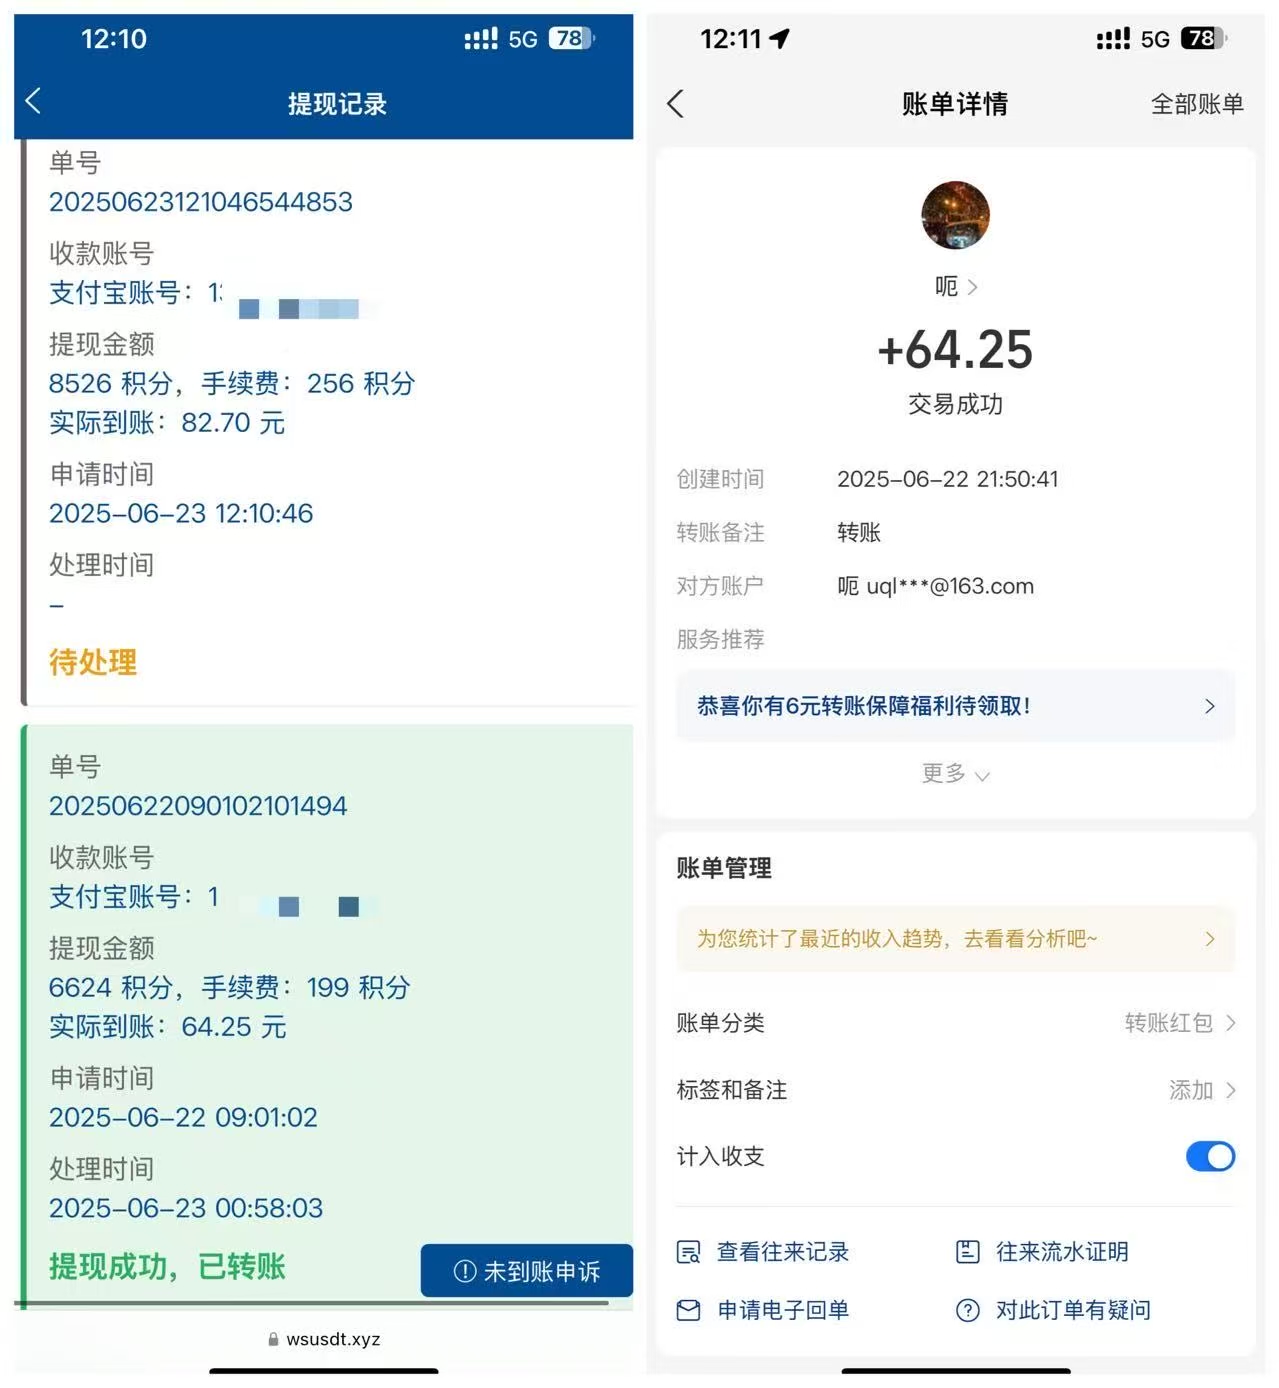1279x1388 pixels.
Task: Open income trend analysis banner
Action: [x=955, y=939]
